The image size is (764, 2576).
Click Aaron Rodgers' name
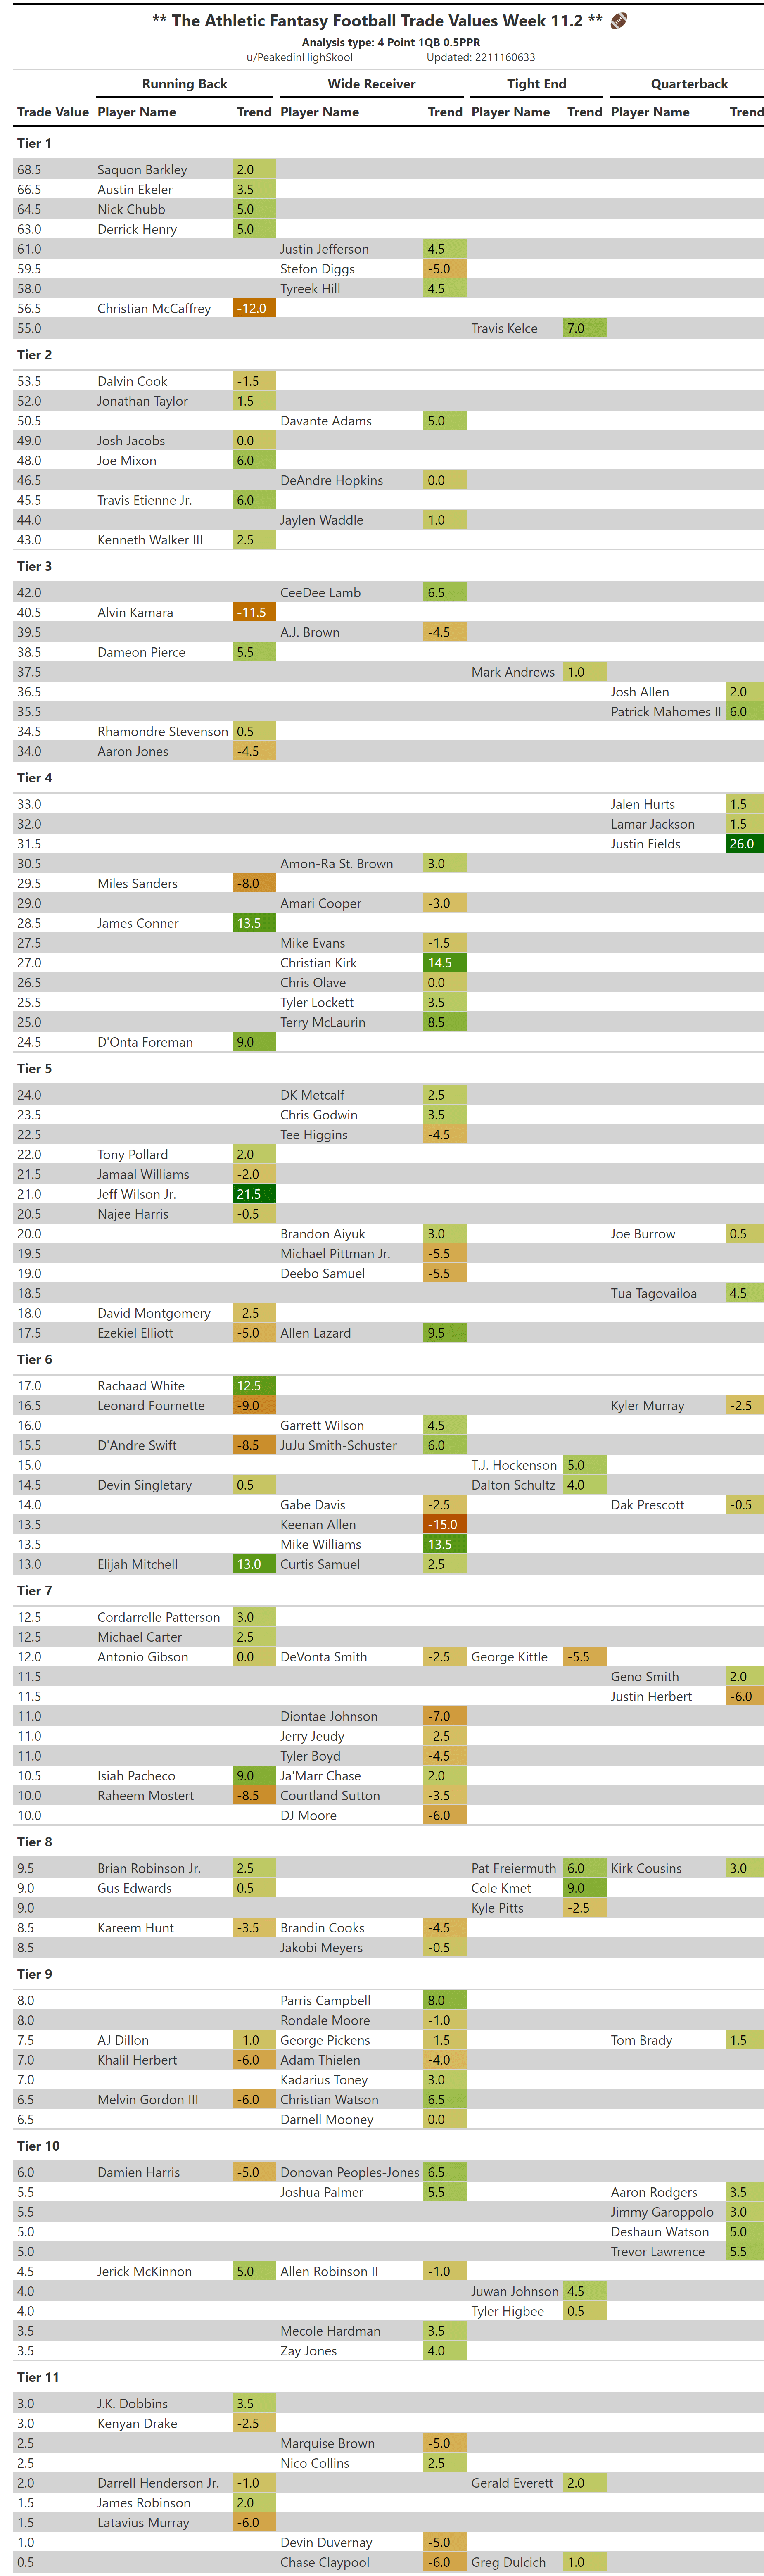pos(654,2192)
